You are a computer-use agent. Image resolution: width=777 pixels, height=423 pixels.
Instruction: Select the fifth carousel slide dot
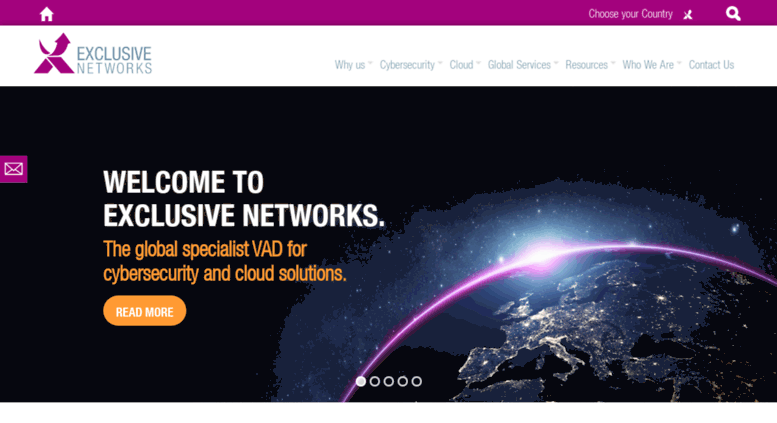pyautogui.click(x=417, y=381)
